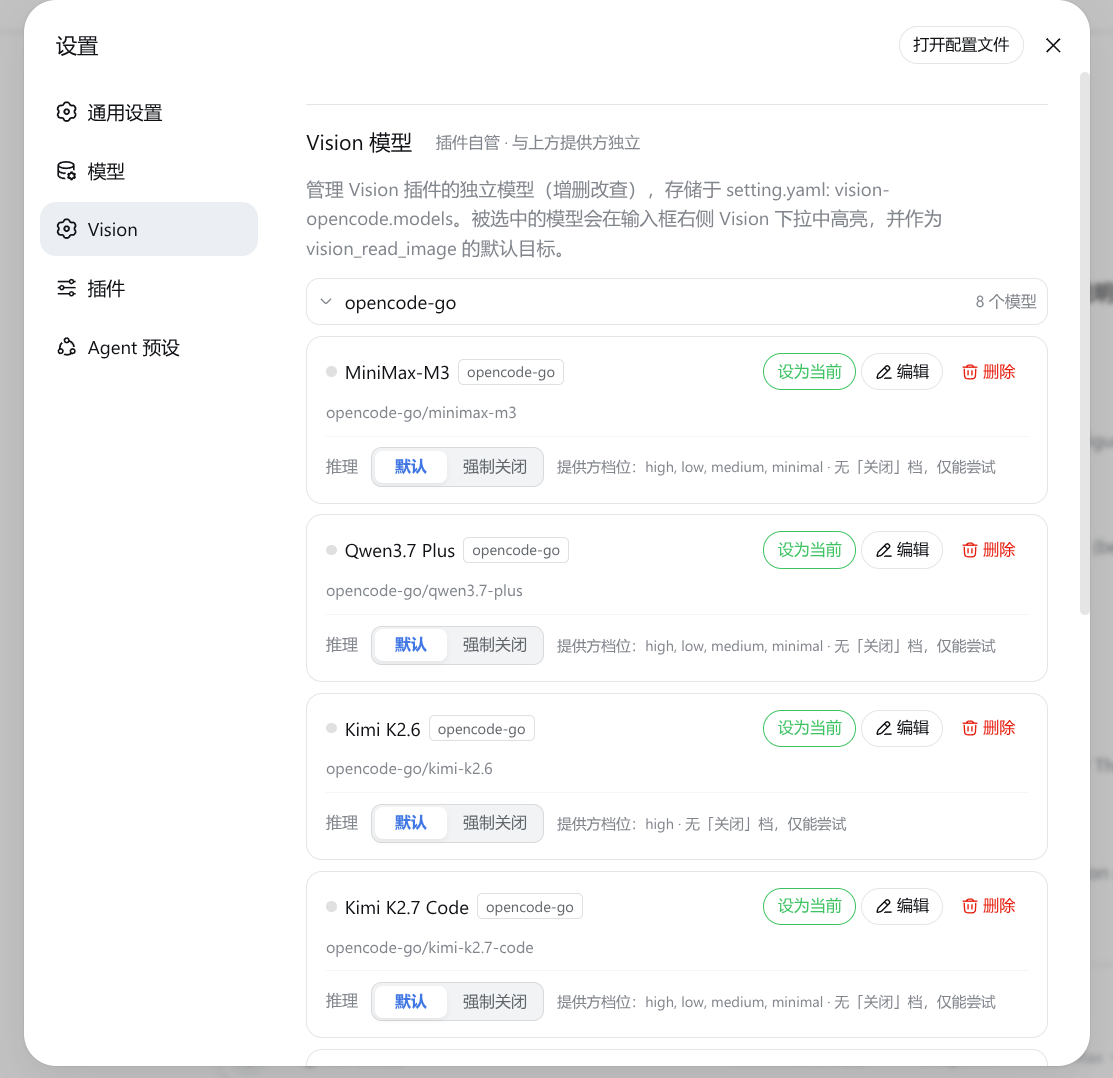
Task: Open the 通用设置 section
Action: click(149, 112)
